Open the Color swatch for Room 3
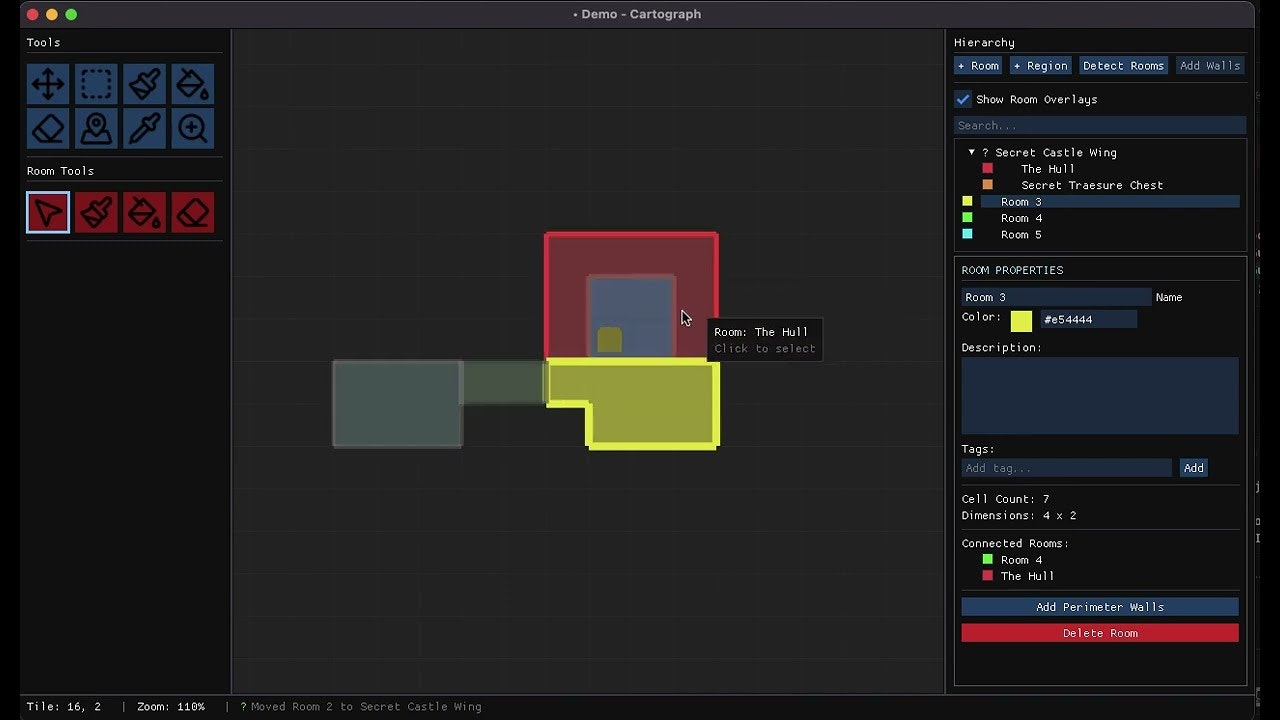The image size is (1280, 720). click(x=1021, y=321)
